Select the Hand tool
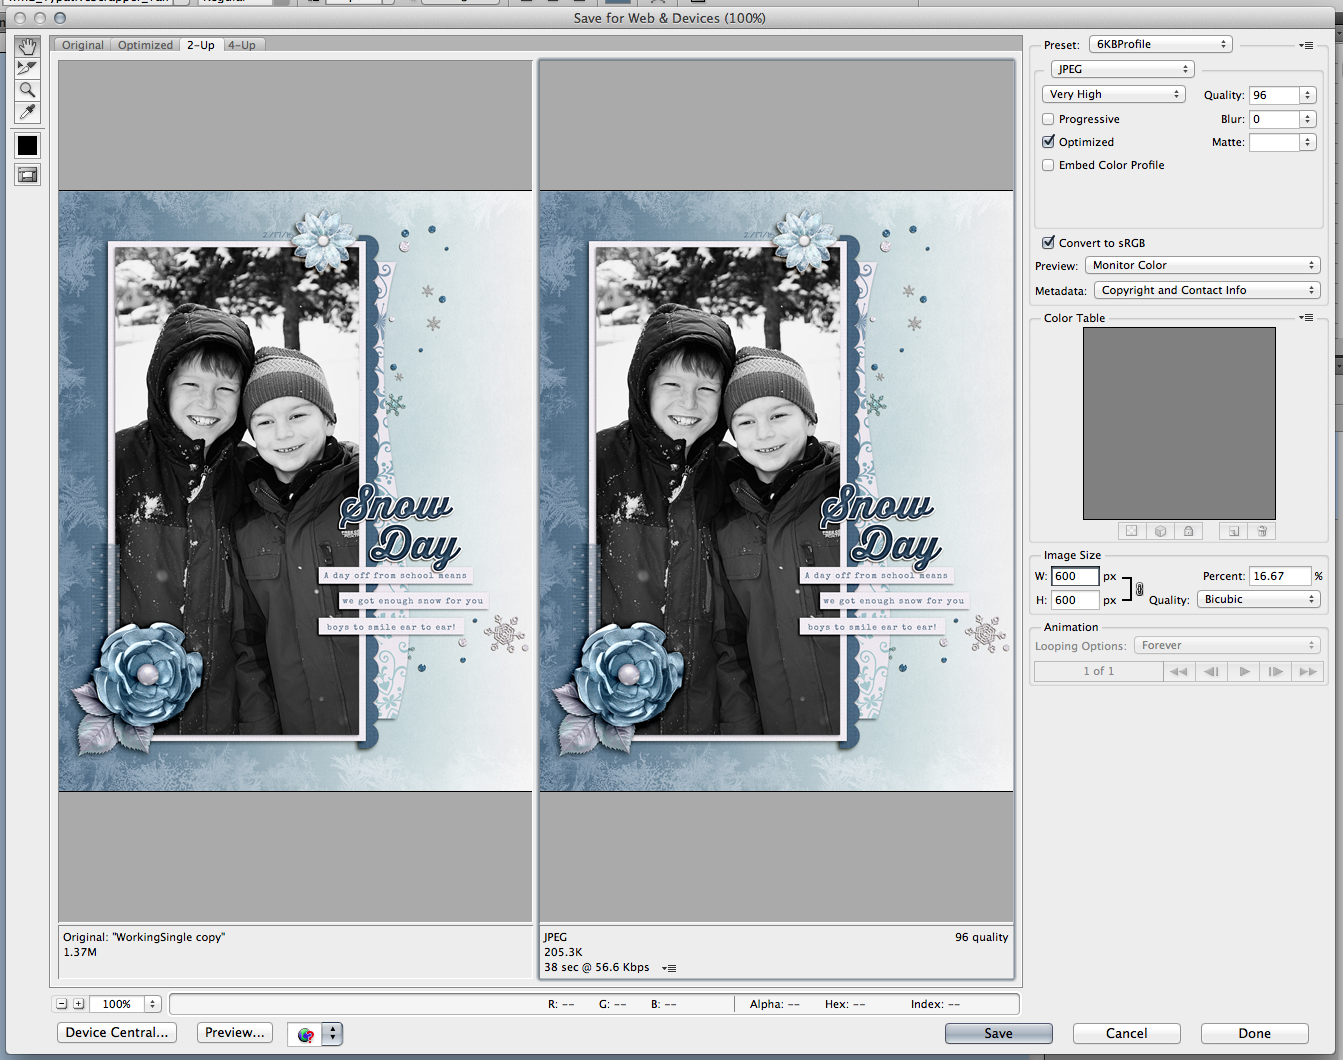This screenshot has width=1343, height=1060. (27, 47)
